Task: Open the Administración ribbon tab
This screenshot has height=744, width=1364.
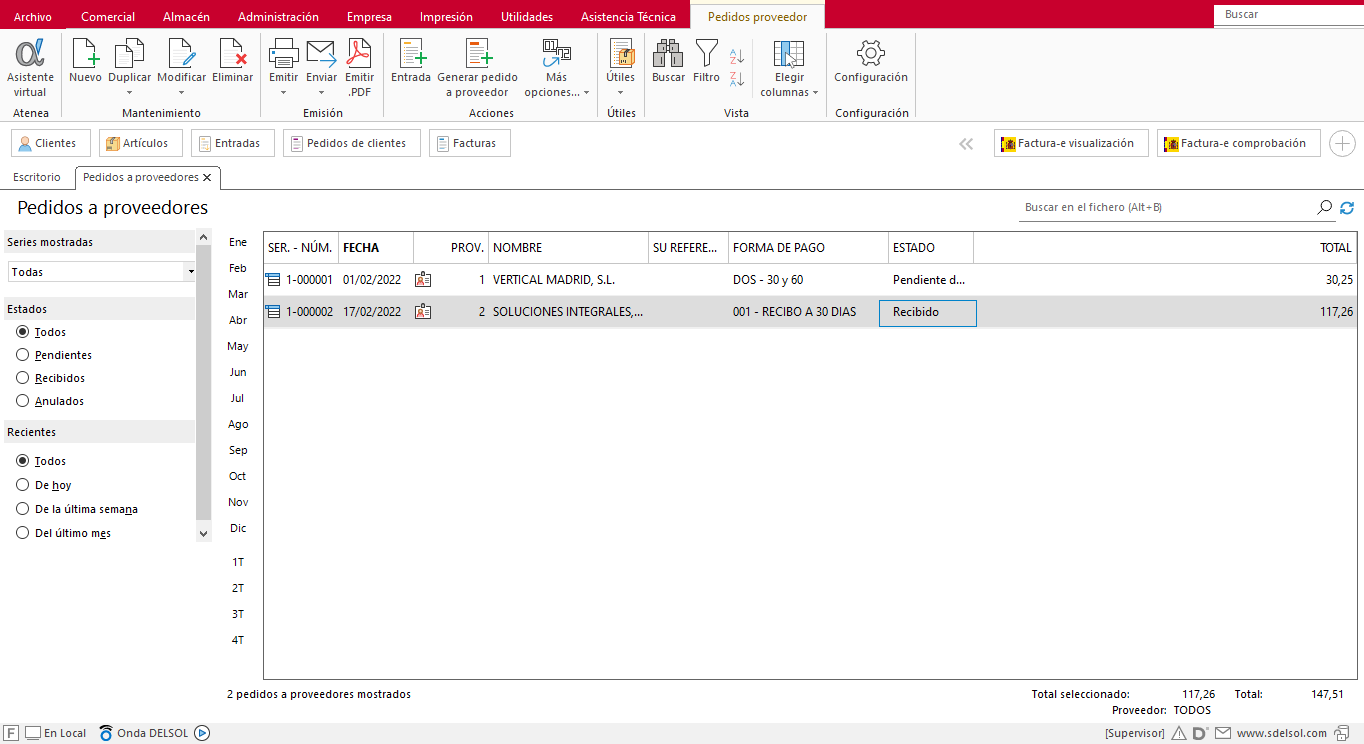Action: pos(278,17)
